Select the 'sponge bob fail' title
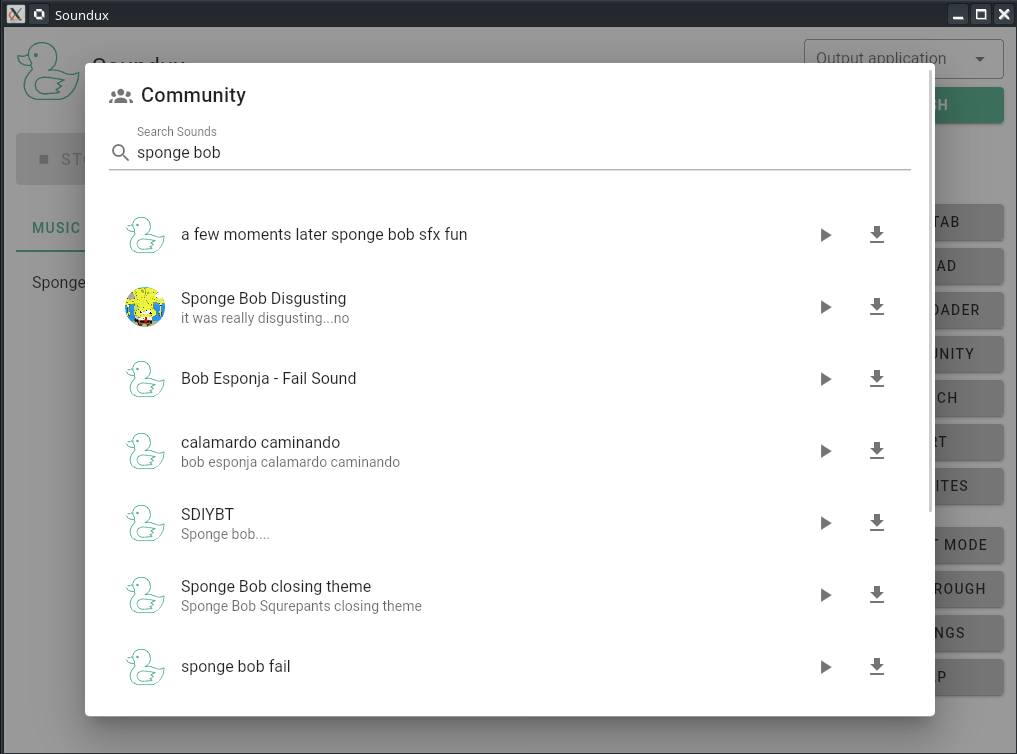 (x=235, y=666)
